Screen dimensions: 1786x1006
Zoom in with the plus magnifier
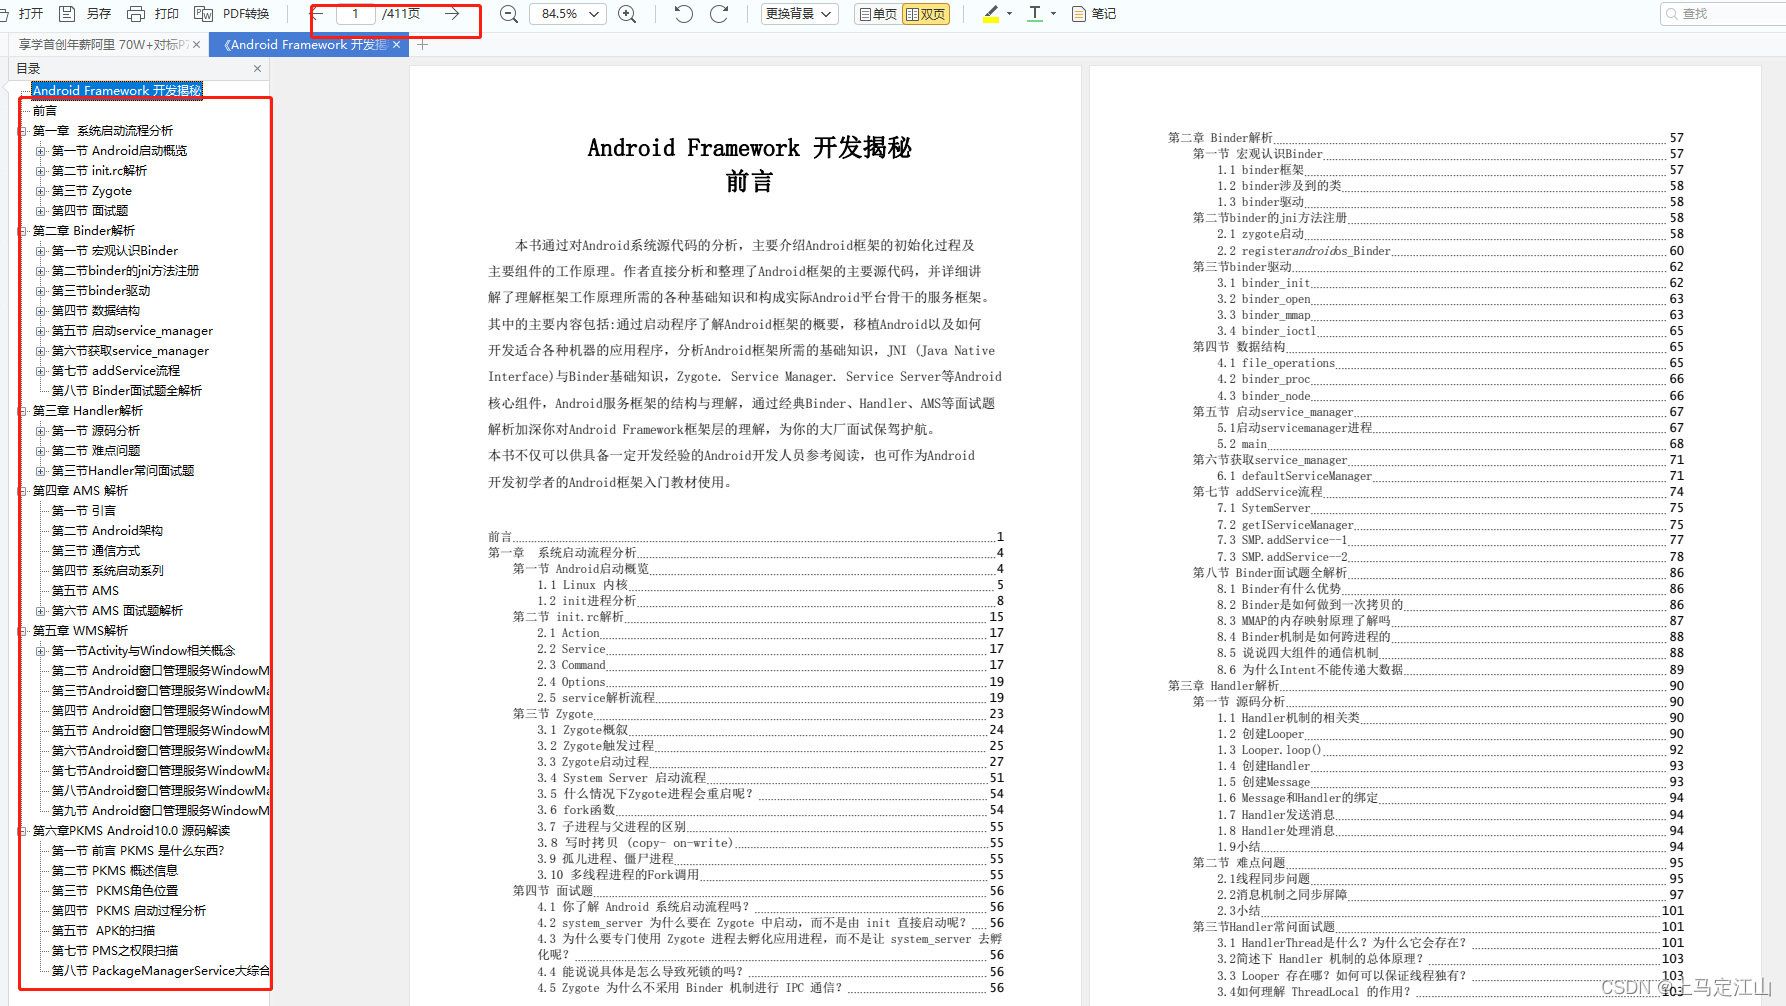627,14
